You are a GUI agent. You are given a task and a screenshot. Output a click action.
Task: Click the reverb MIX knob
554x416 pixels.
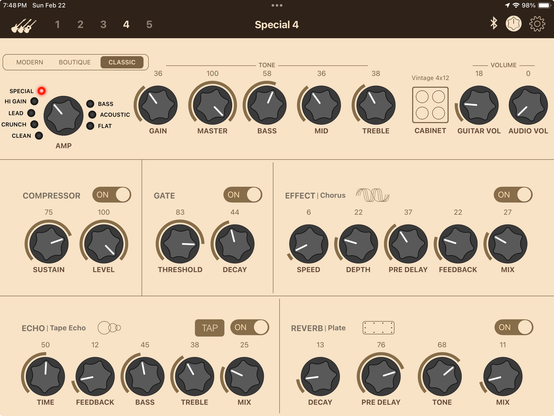point(503,376)
